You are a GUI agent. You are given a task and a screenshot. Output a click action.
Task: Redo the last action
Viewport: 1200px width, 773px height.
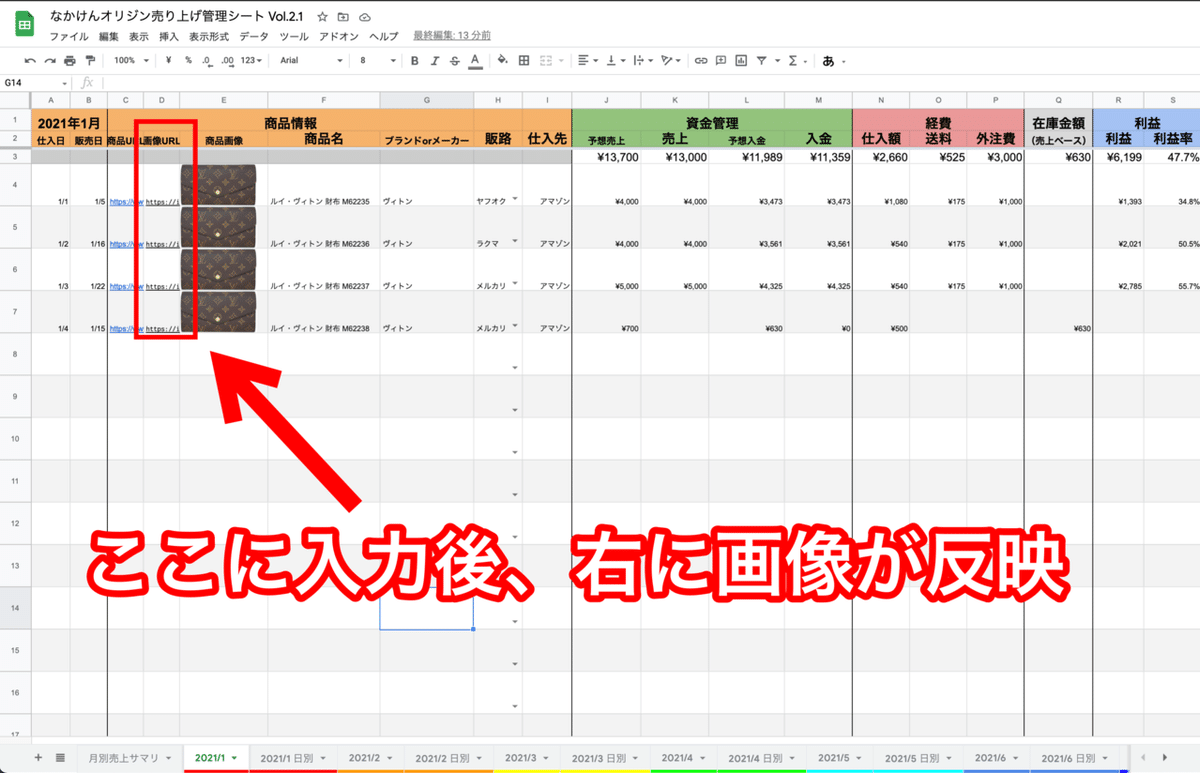click(x=49, y=61)
